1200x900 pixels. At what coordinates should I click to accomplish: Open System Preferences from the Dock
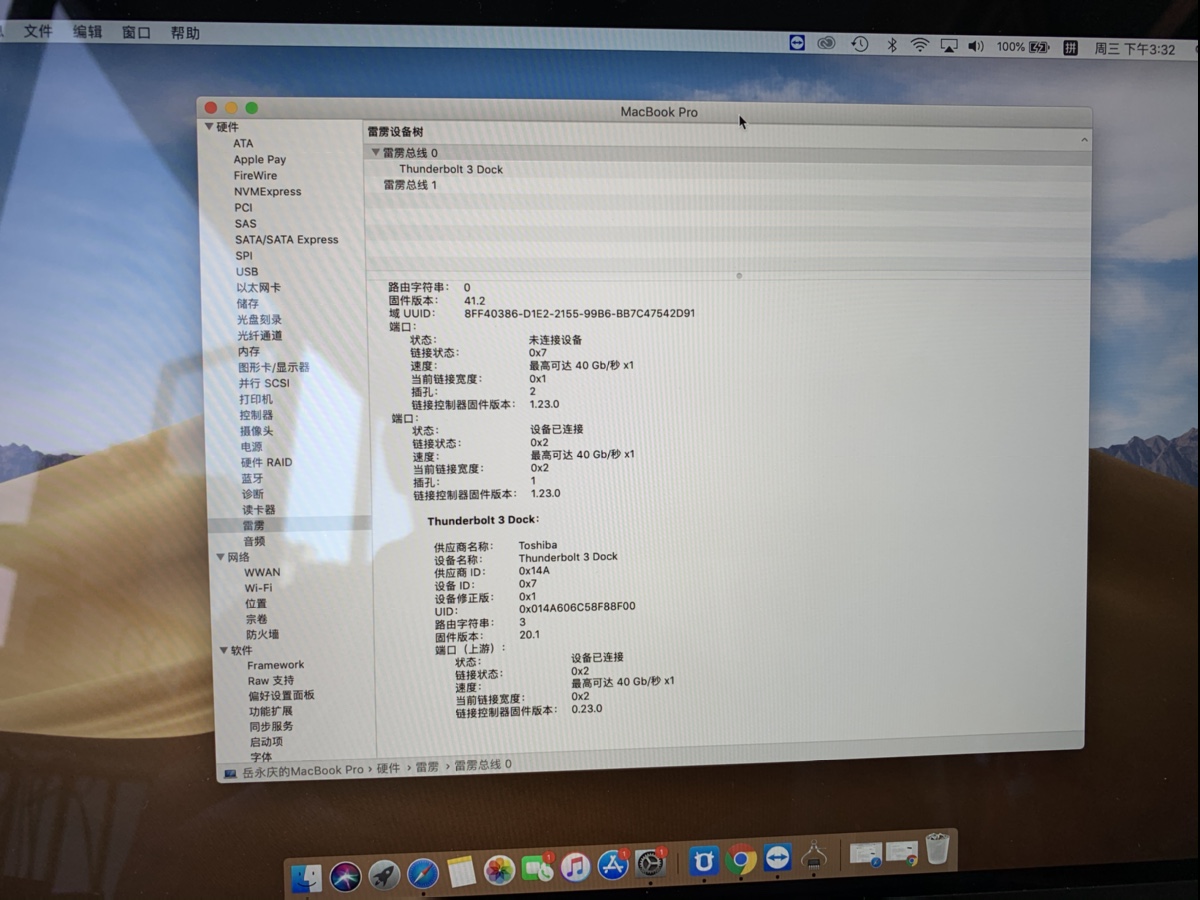[x=651, y=863]
